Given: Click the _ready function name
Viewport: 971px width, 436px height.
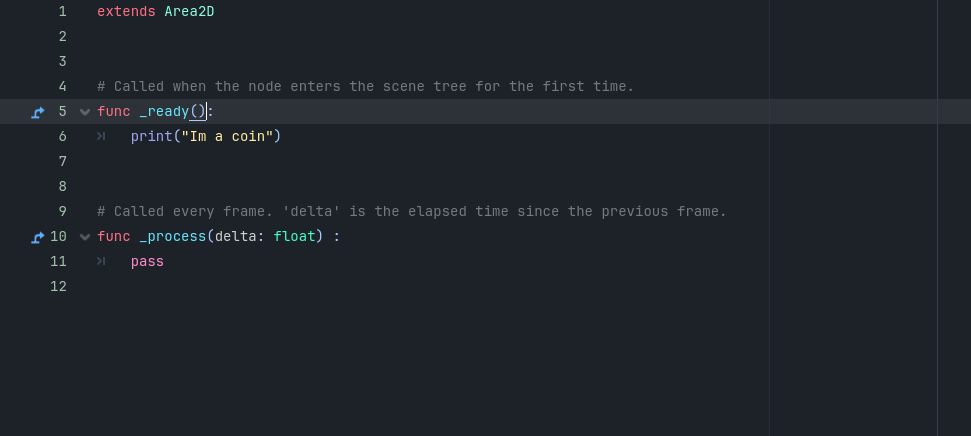Looking at the screenshot, I should click(164, 111).
